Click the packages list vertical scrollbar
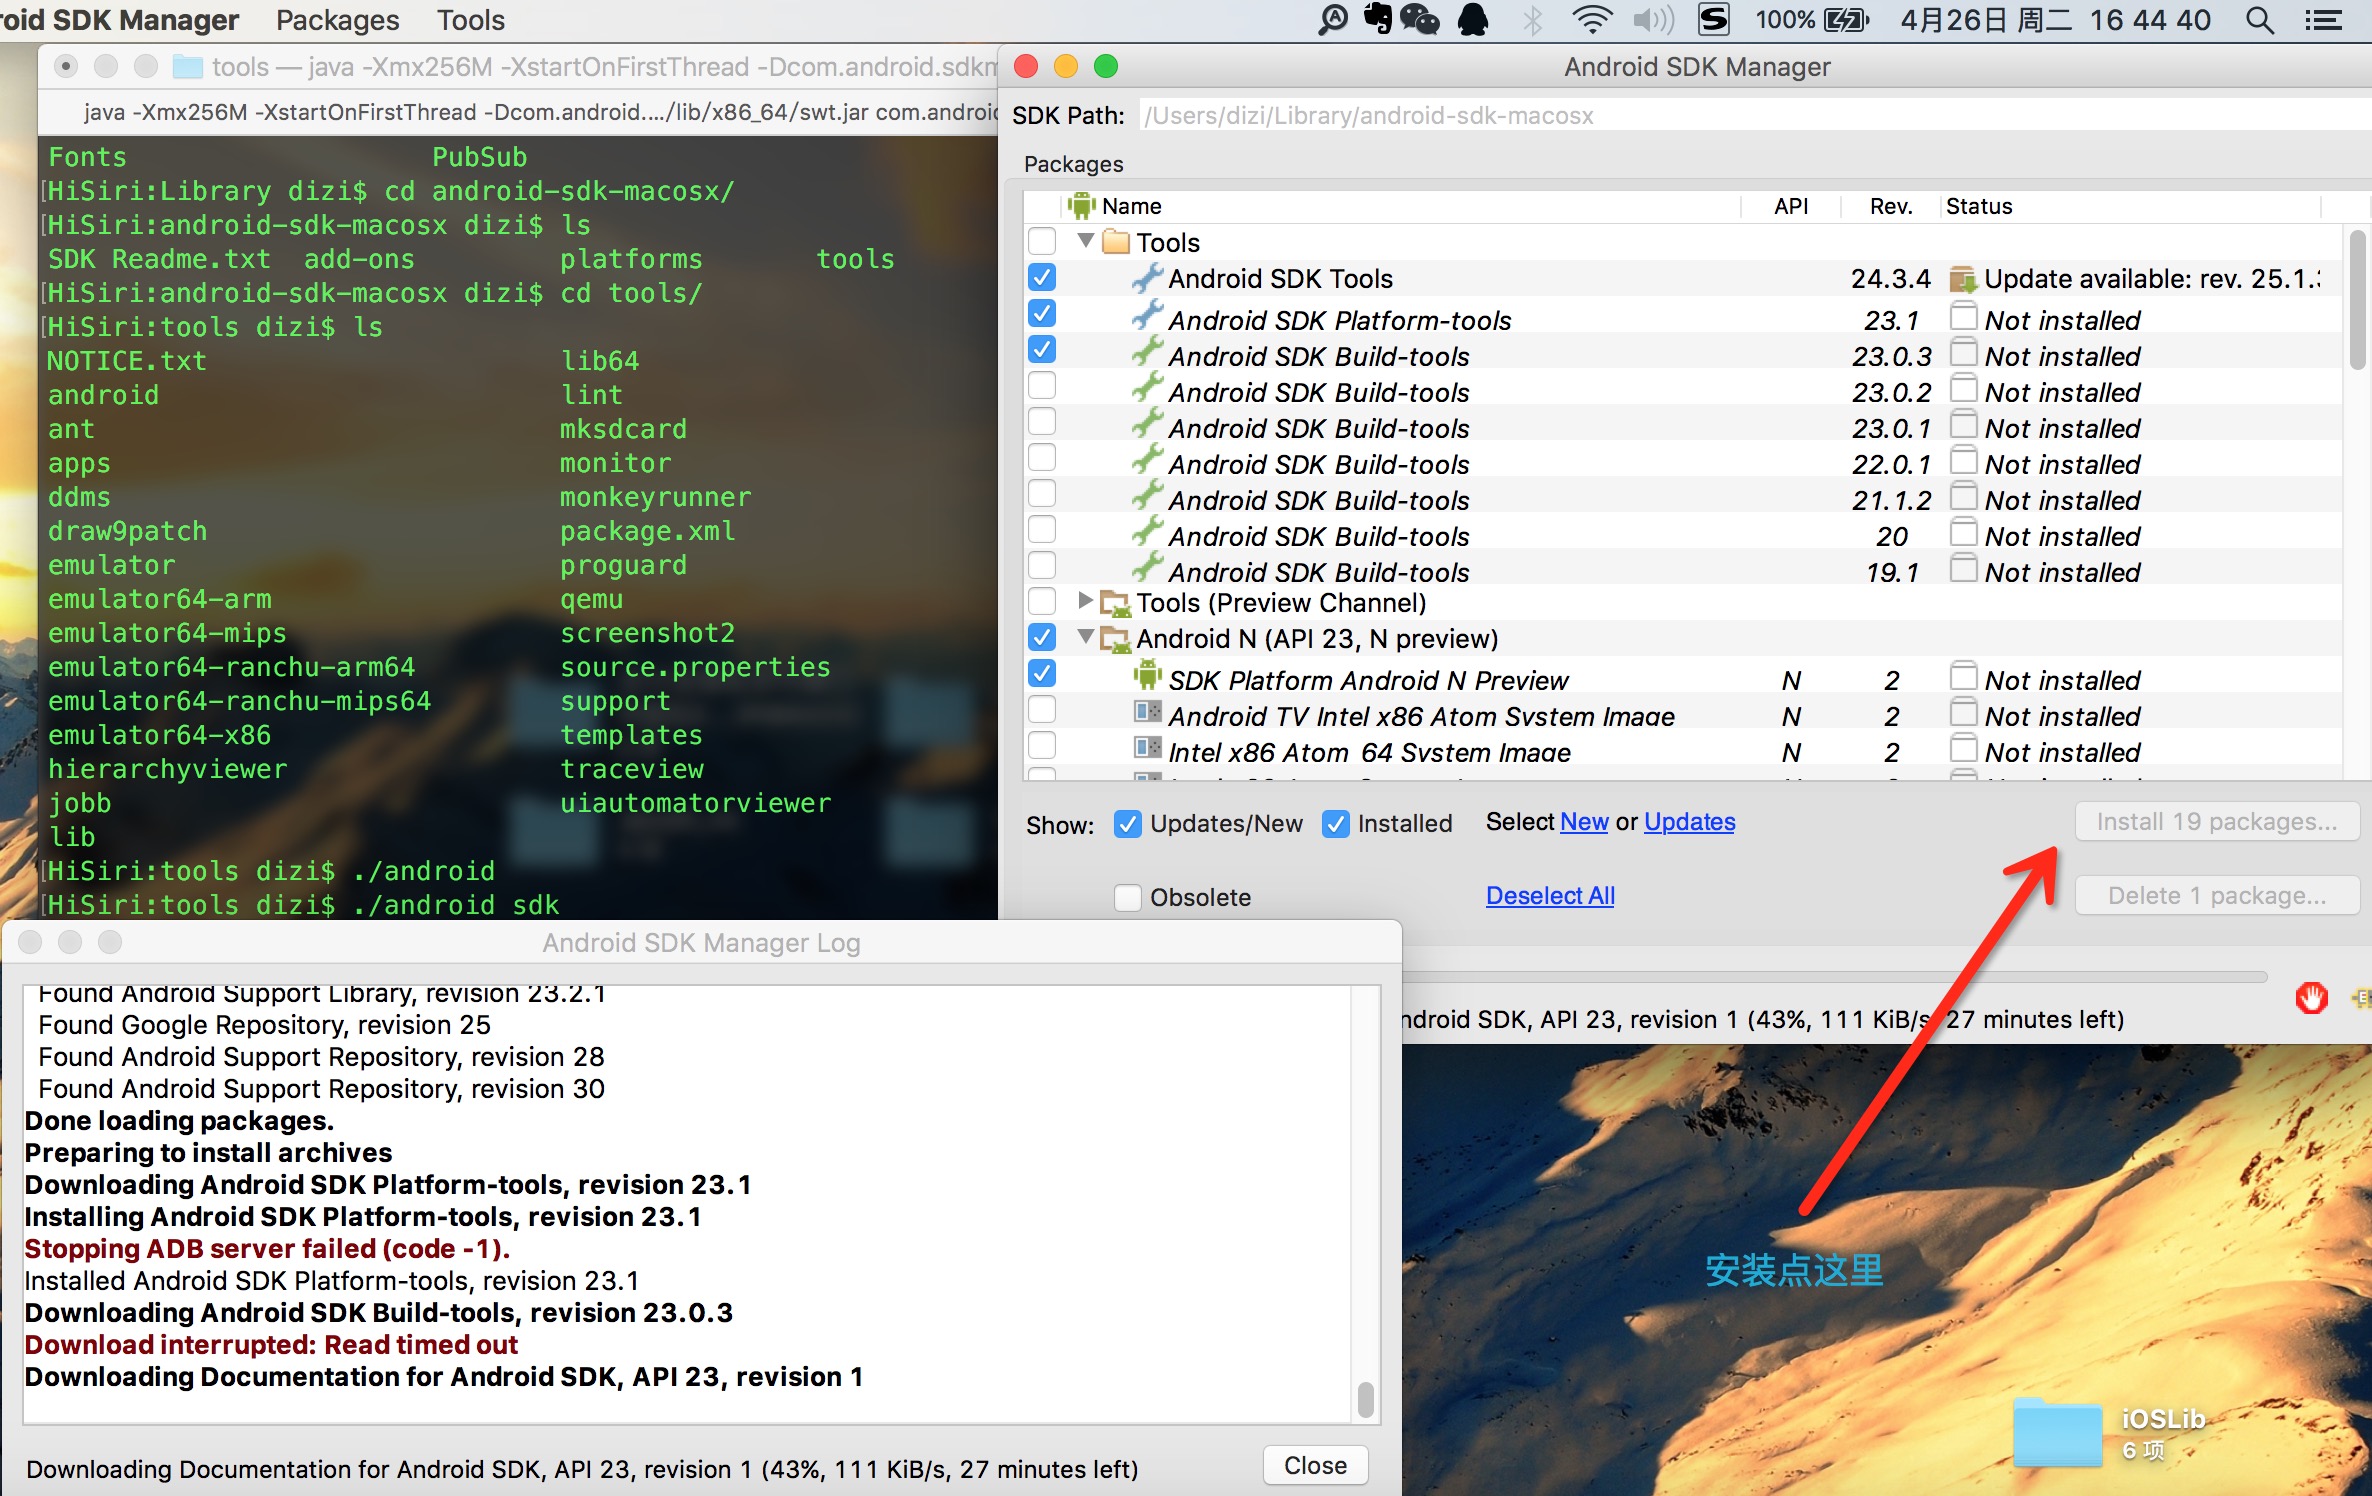Image resolution: width=2372 pixels, height=1496 pixels. [2358, 300]
